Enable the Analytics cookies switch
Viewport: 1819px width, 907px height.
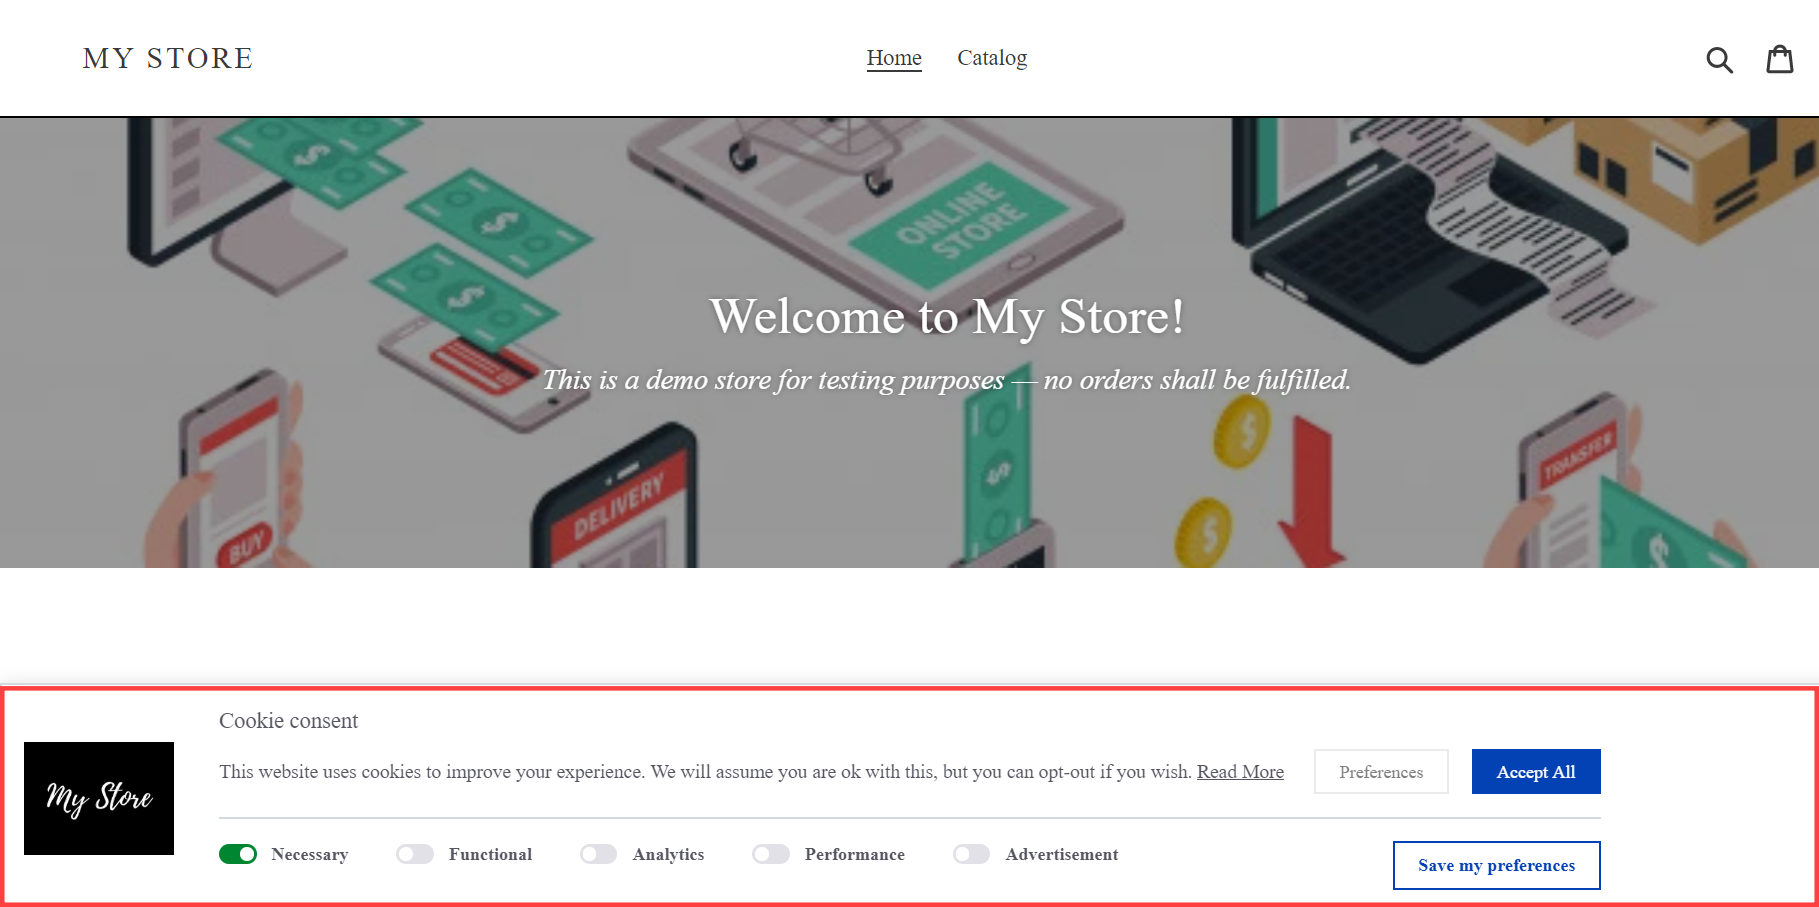click(599, 854)
